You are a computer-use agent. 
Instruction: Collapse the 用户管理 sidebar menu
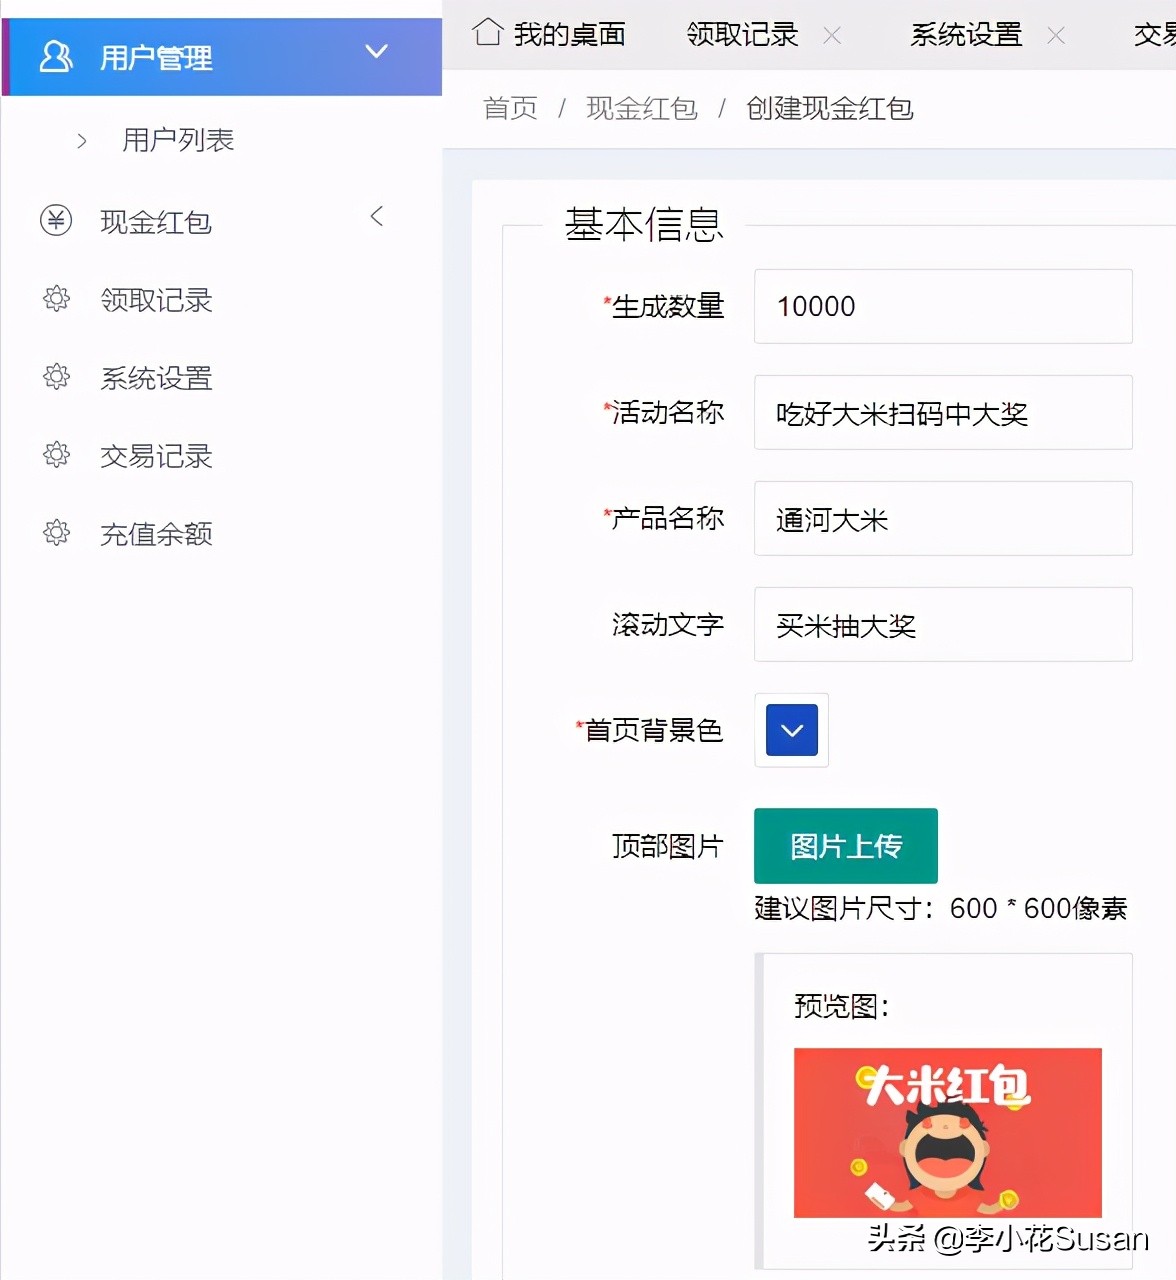[377, 52]
